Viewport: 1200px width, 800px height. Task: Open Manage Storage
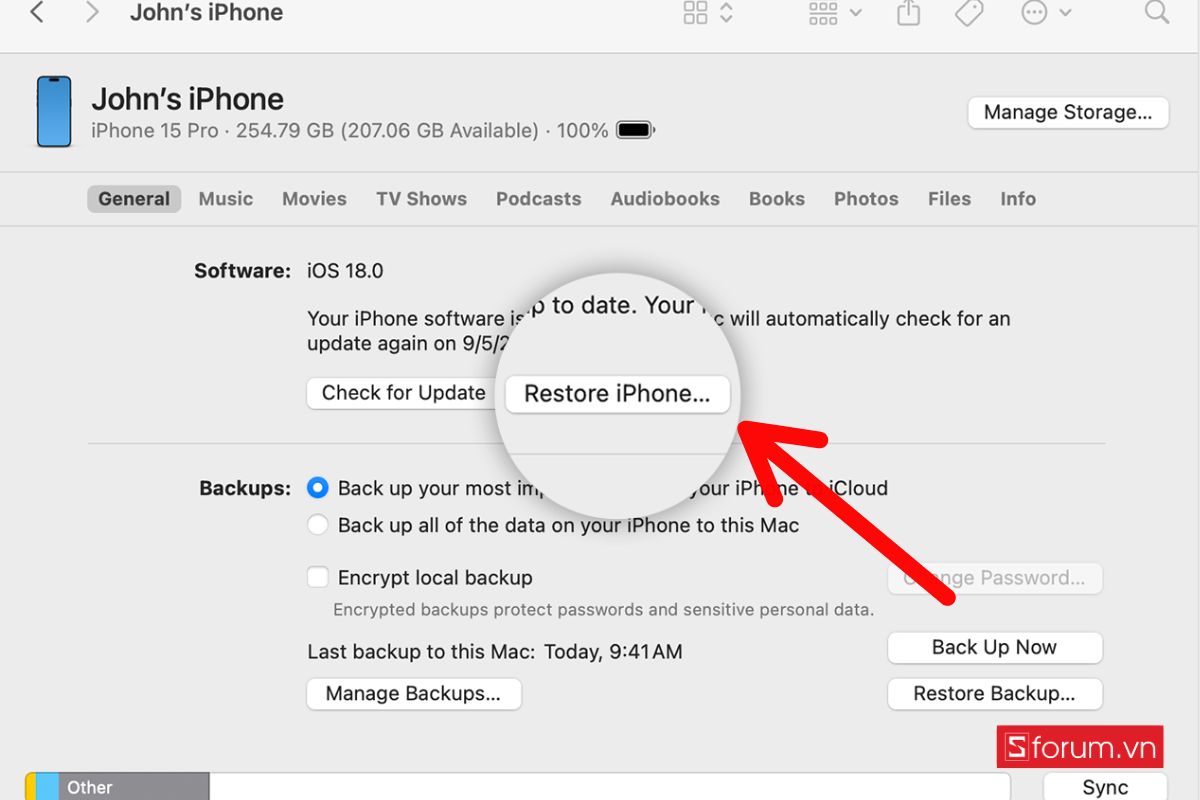pos(1068,112)
